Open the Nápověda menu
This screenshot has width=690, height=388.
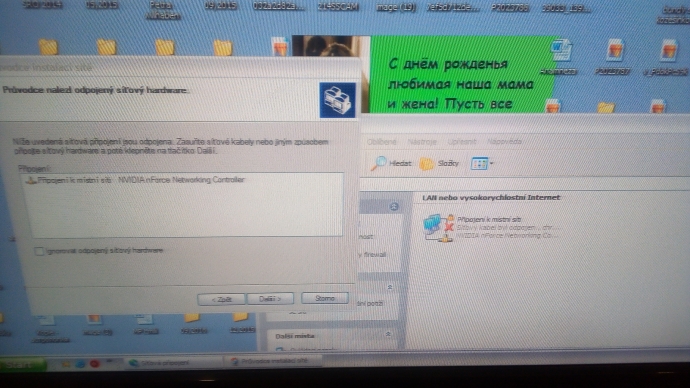coord(504,141)
